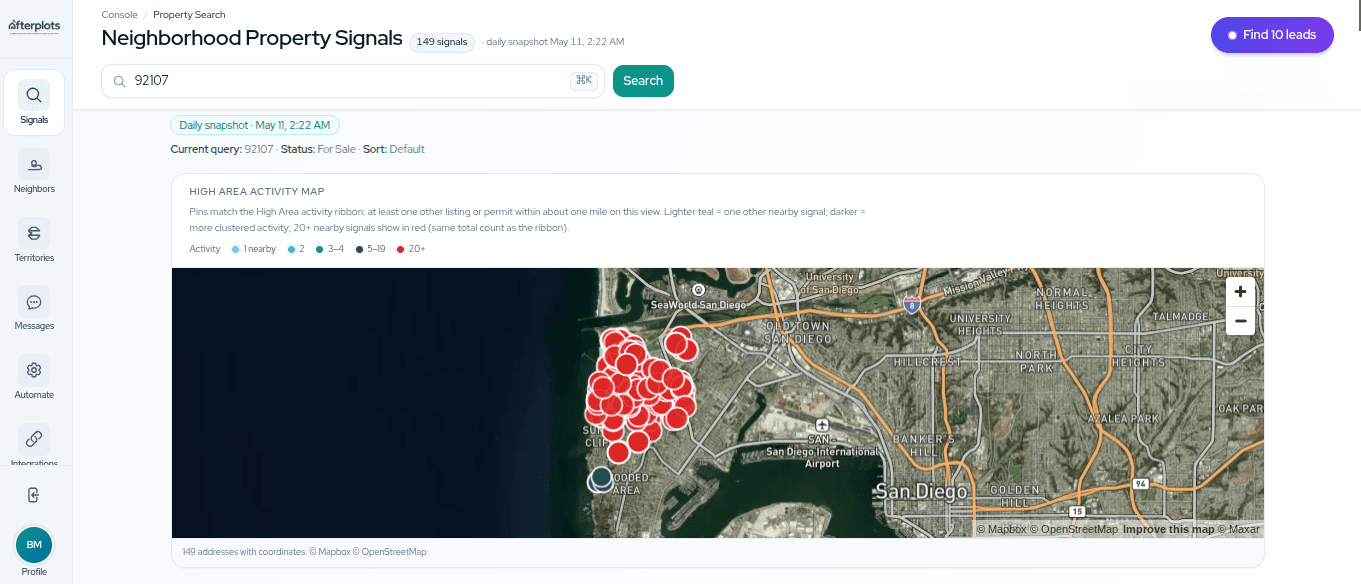The width and height of the screenshot is (1361, 584).
Task: Open the Signals sidebar section
Action: tap(34, 103)
